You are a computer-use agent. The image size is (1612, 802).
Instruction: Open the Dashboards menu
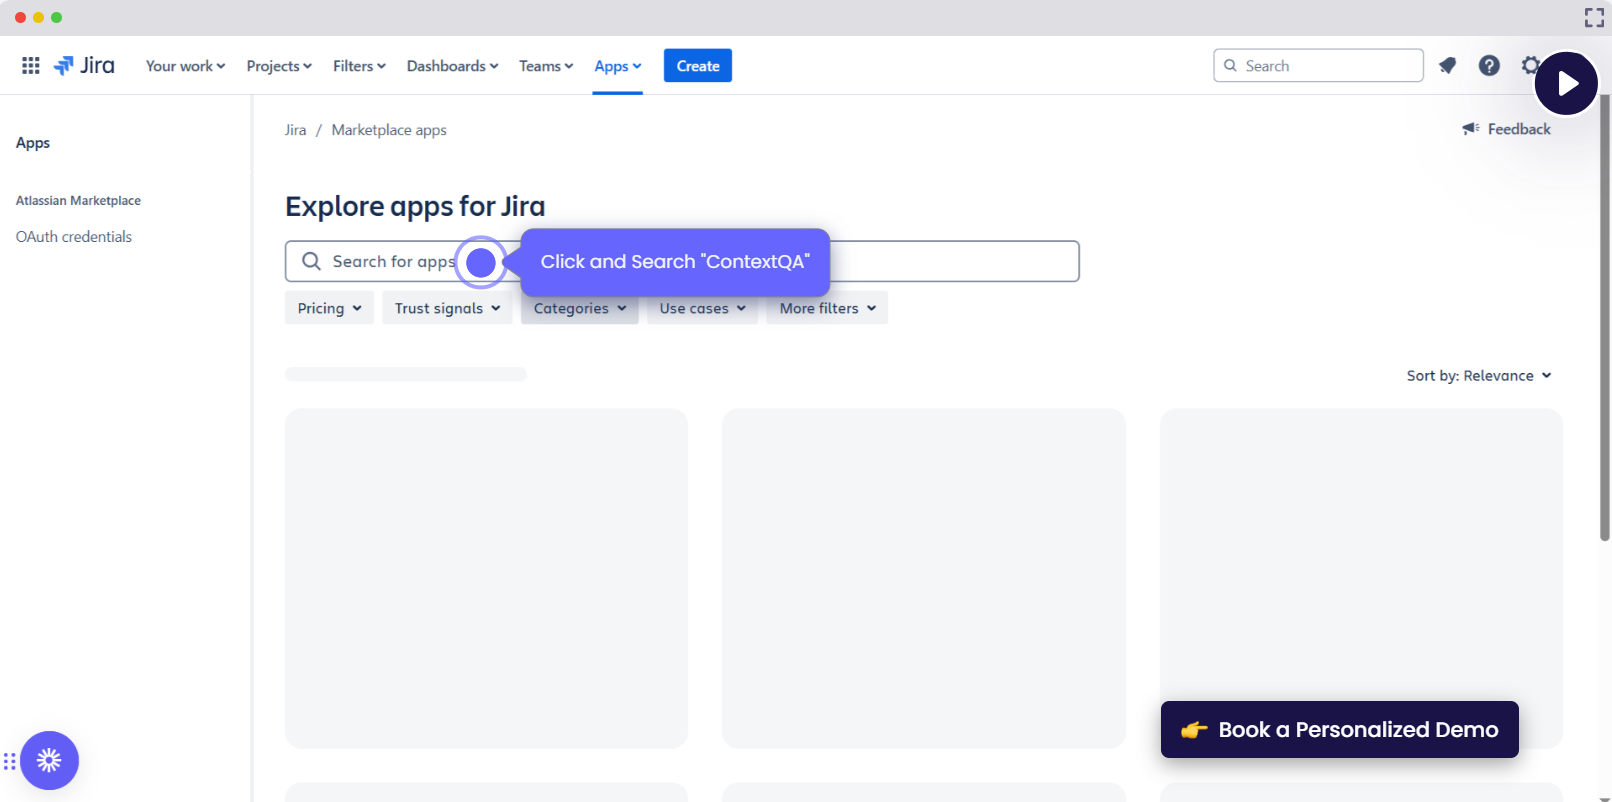pyautogui.click(x=452, y=66)
